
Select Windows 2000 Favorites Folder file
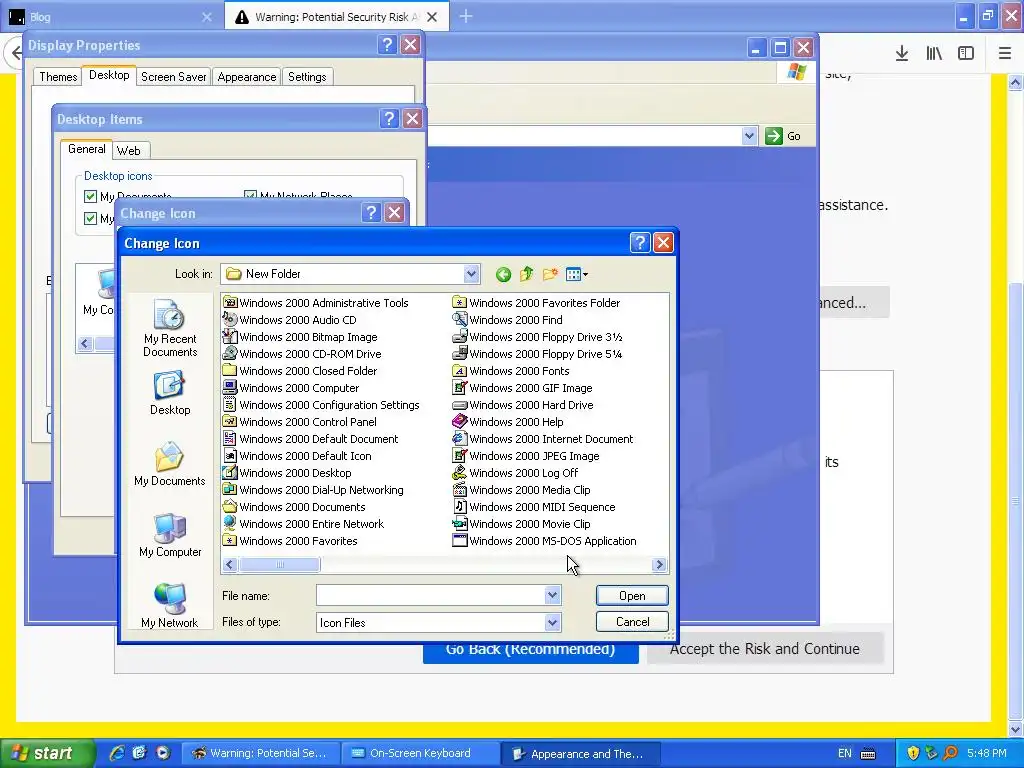pos(537,302)
